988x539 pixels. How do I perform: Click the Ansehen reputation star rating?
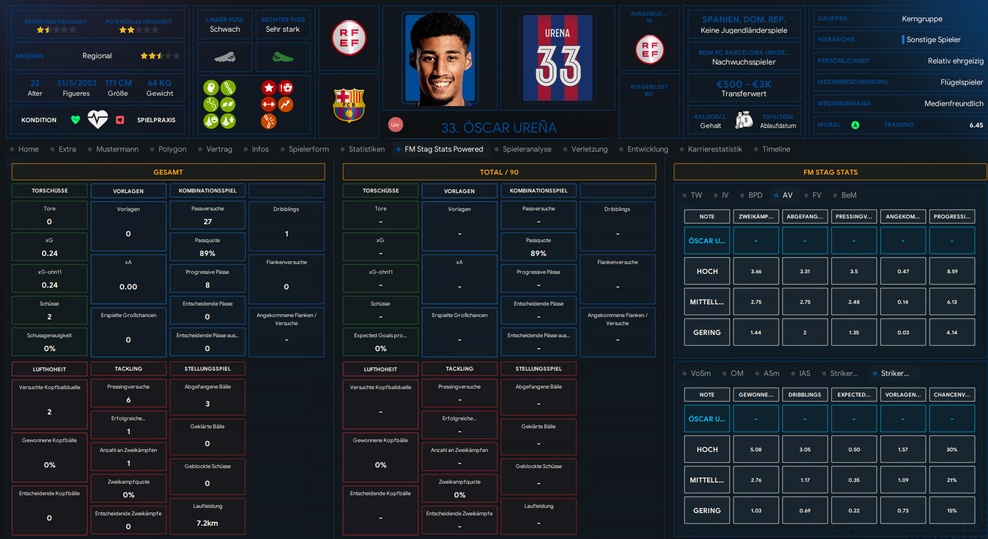pos(150,56)
